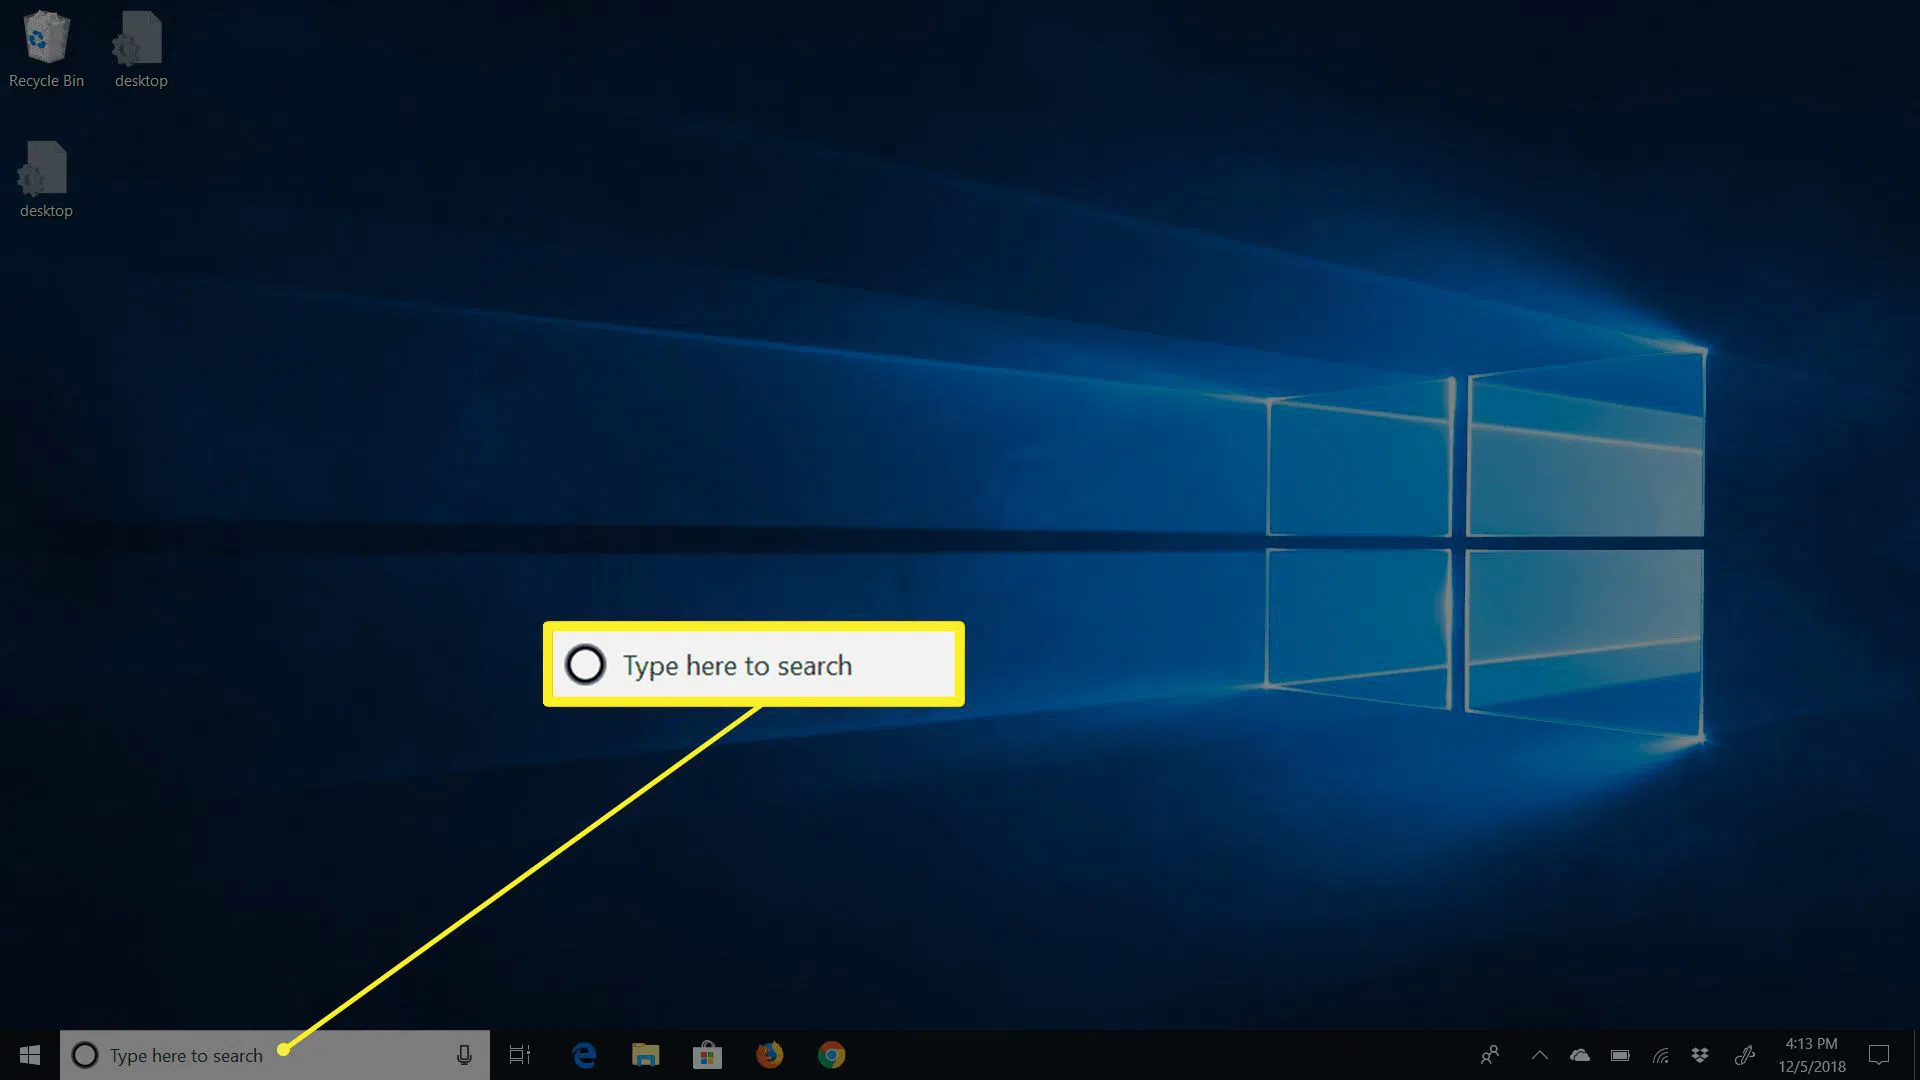The height and width of the screenshot is (1080, 1920).
Task: Open the battery status flyout
Action: (1620, 1055)
